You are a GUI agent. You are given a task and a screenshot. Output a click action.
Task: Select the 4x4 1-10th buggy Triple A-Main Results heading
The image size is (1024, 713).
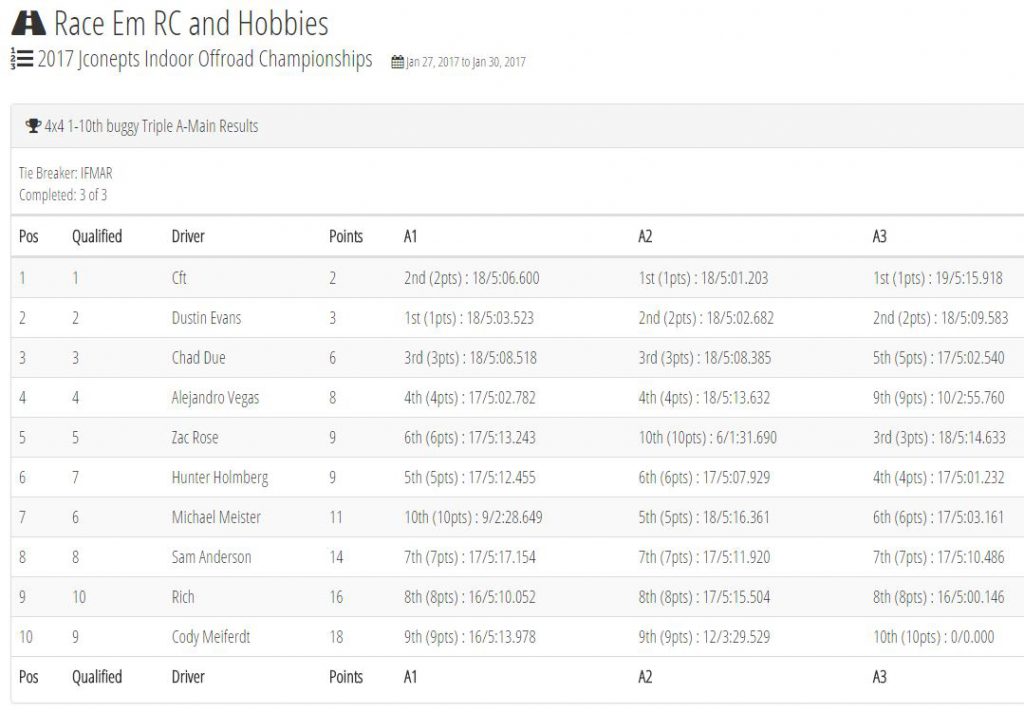[x=152, y=126]
